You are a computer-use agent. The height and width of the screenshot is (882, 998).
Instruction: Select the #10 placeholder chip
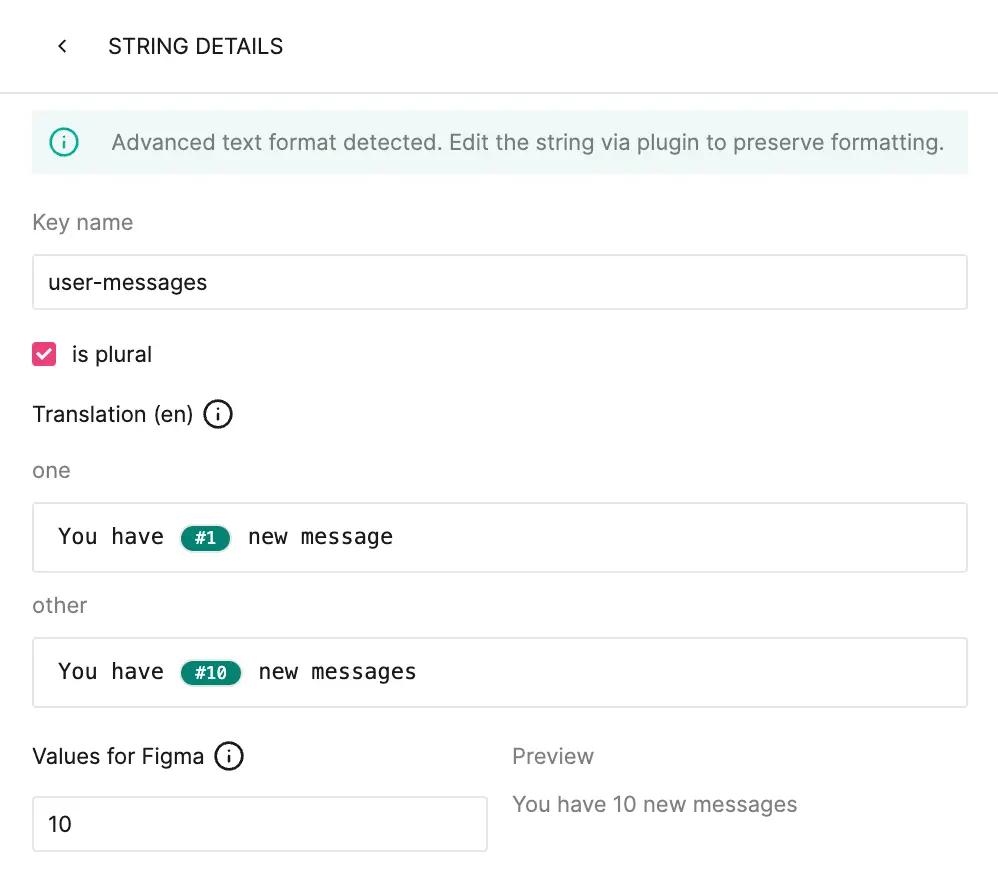(x=210, y=672)
